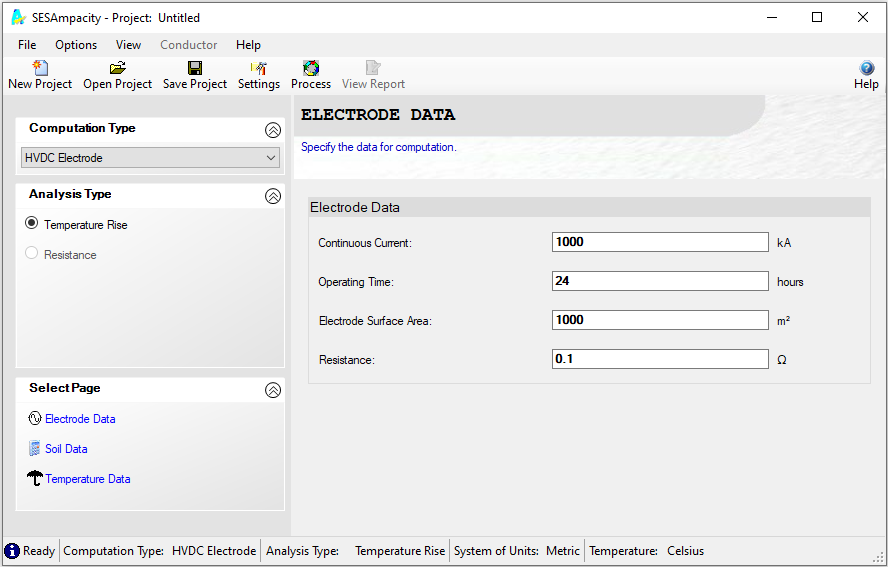Open the Help menu
This screenshot has width=890, height=569.
coord(248,45)
